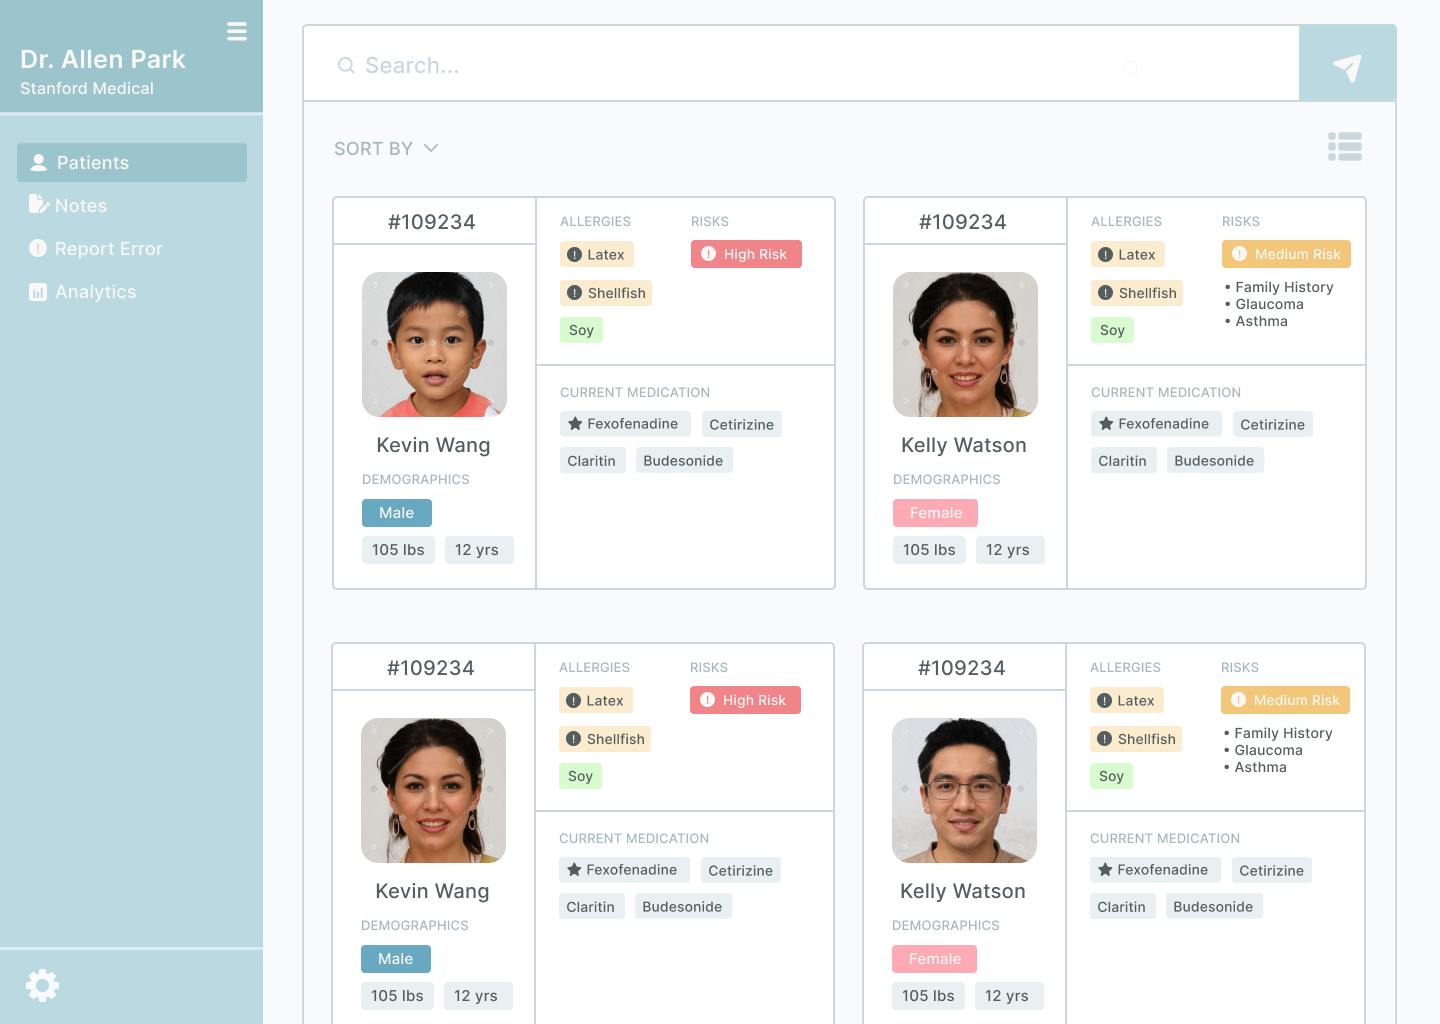
Task: Click the note icon beside Notes
Action: [38, 205]
